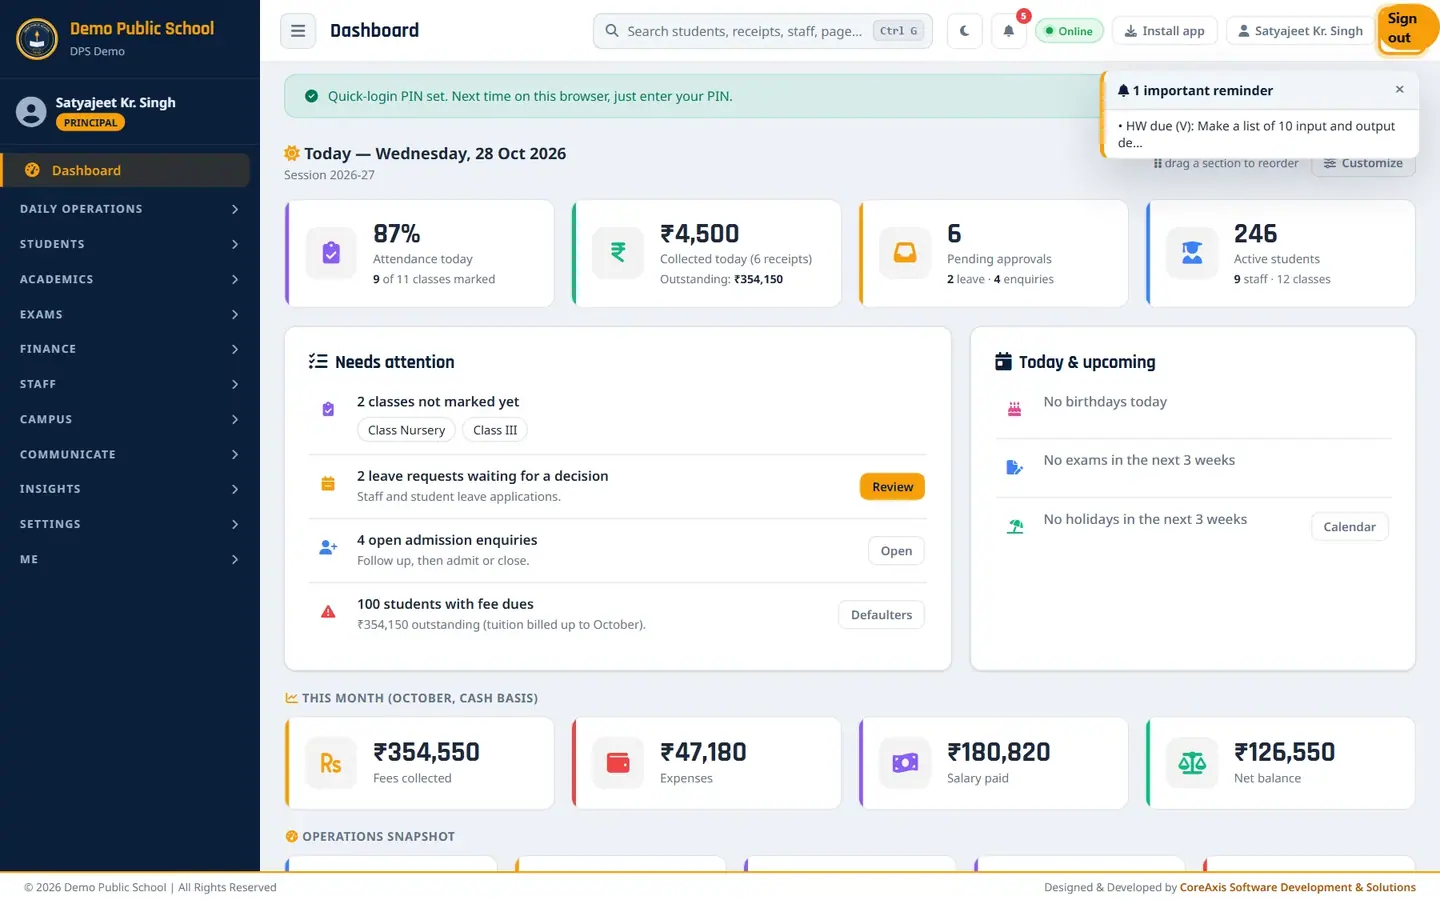Click the Defaulters button

tap(881, 615)
